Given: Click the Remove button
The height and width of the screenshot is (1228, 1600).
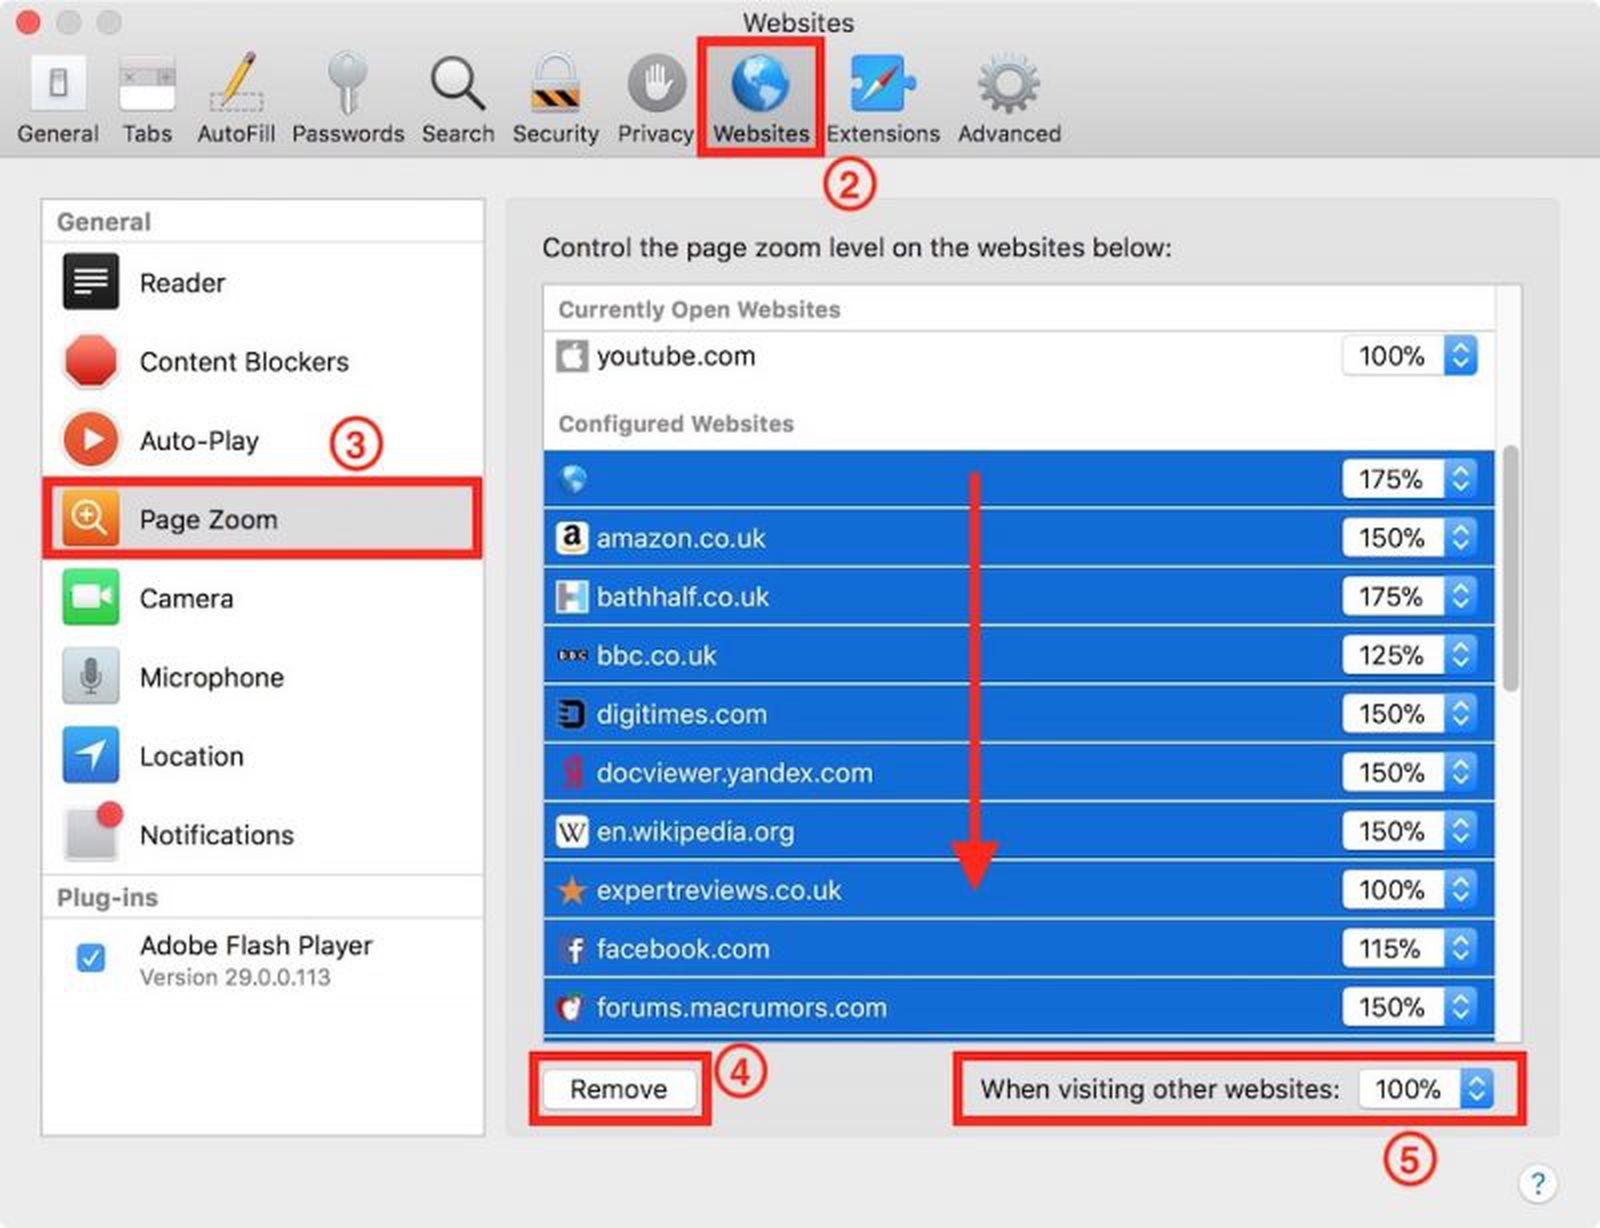Looking at the screenshot, I should [x=618, y=1089].
